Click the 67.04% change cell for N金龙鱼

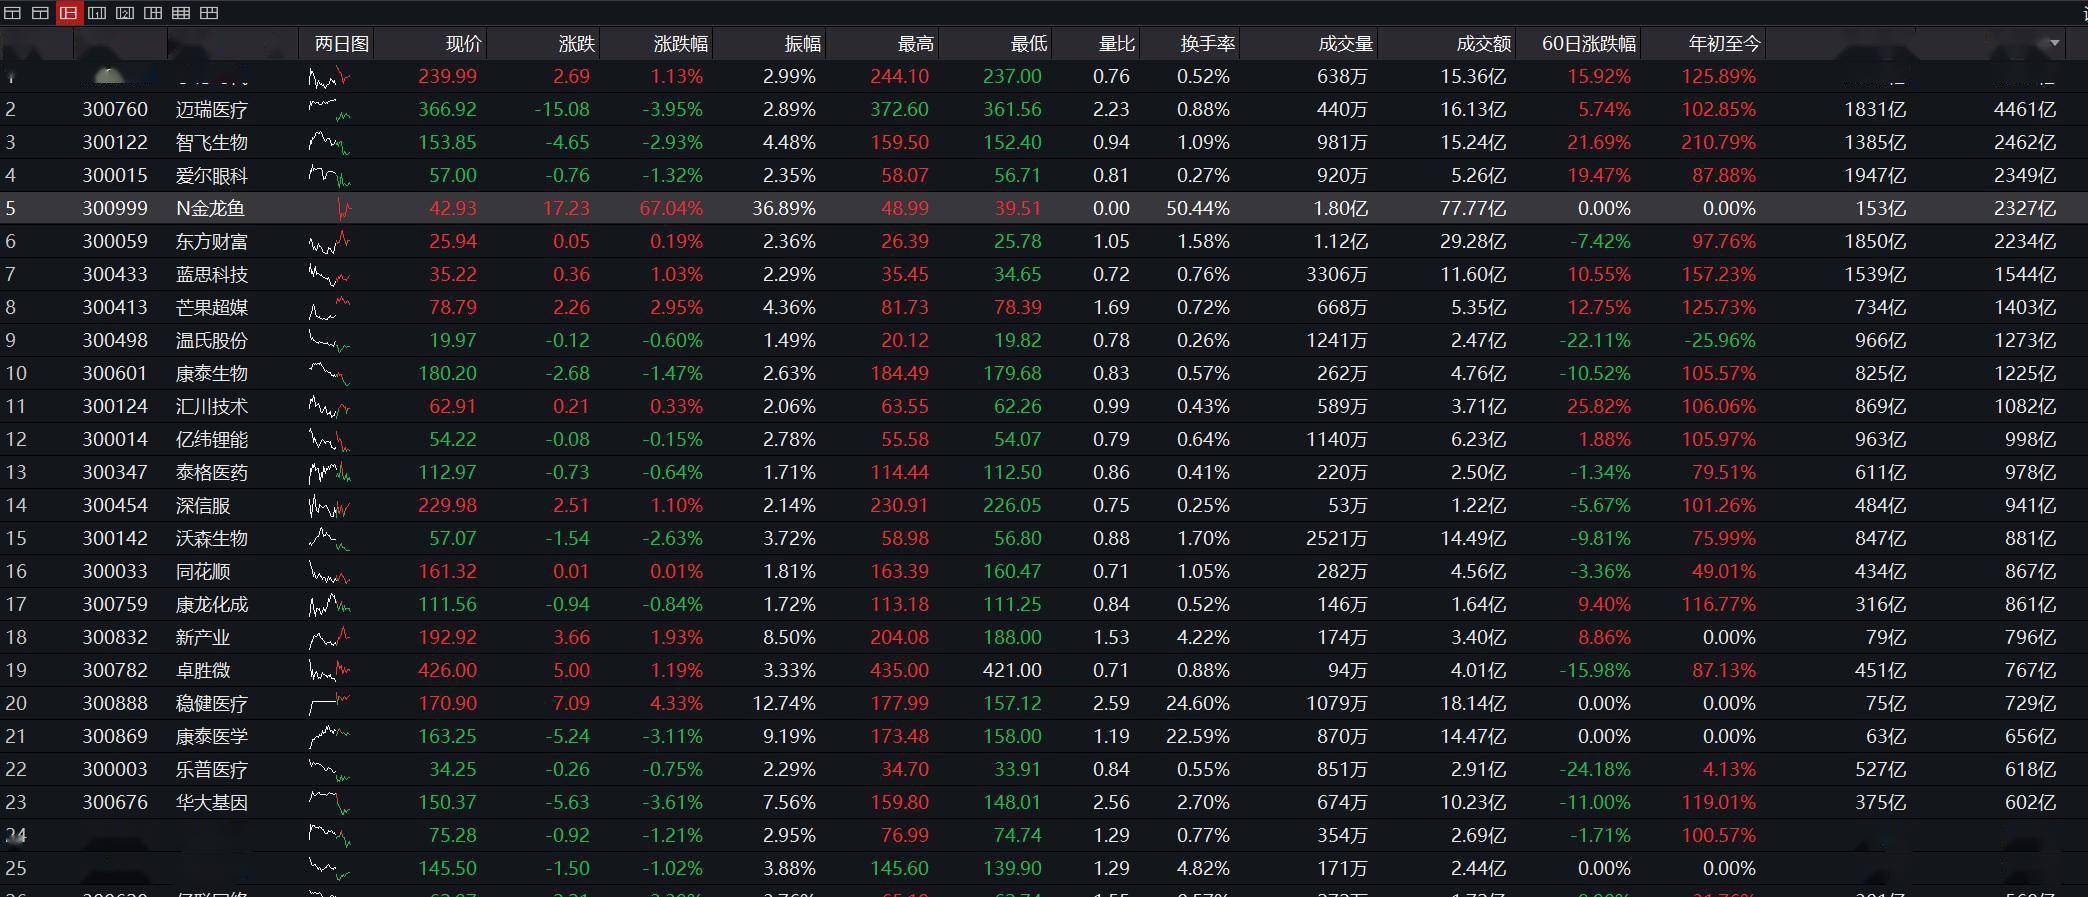tap(671, 209)
